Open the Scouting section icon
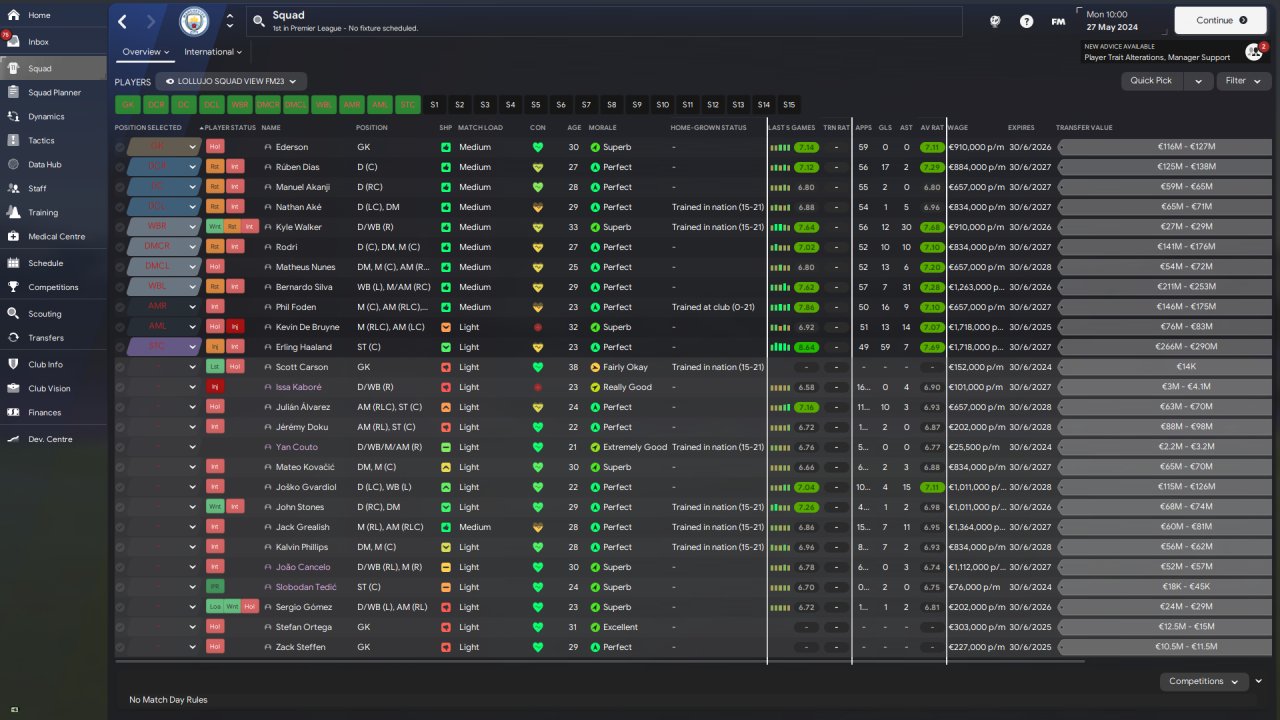 pos(14,314)
